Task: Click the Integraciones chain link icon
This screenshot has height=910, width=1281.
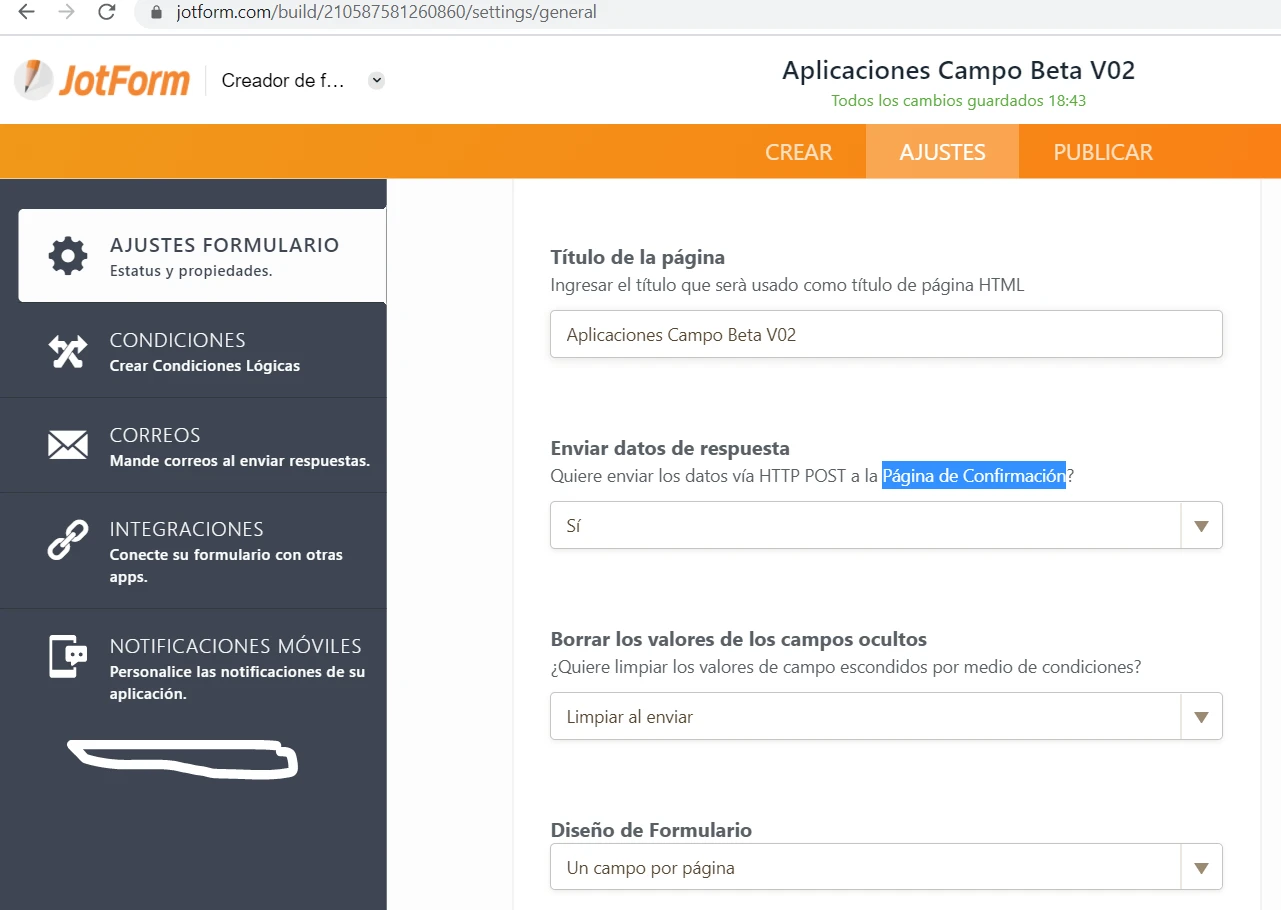Action: [66, 538]
